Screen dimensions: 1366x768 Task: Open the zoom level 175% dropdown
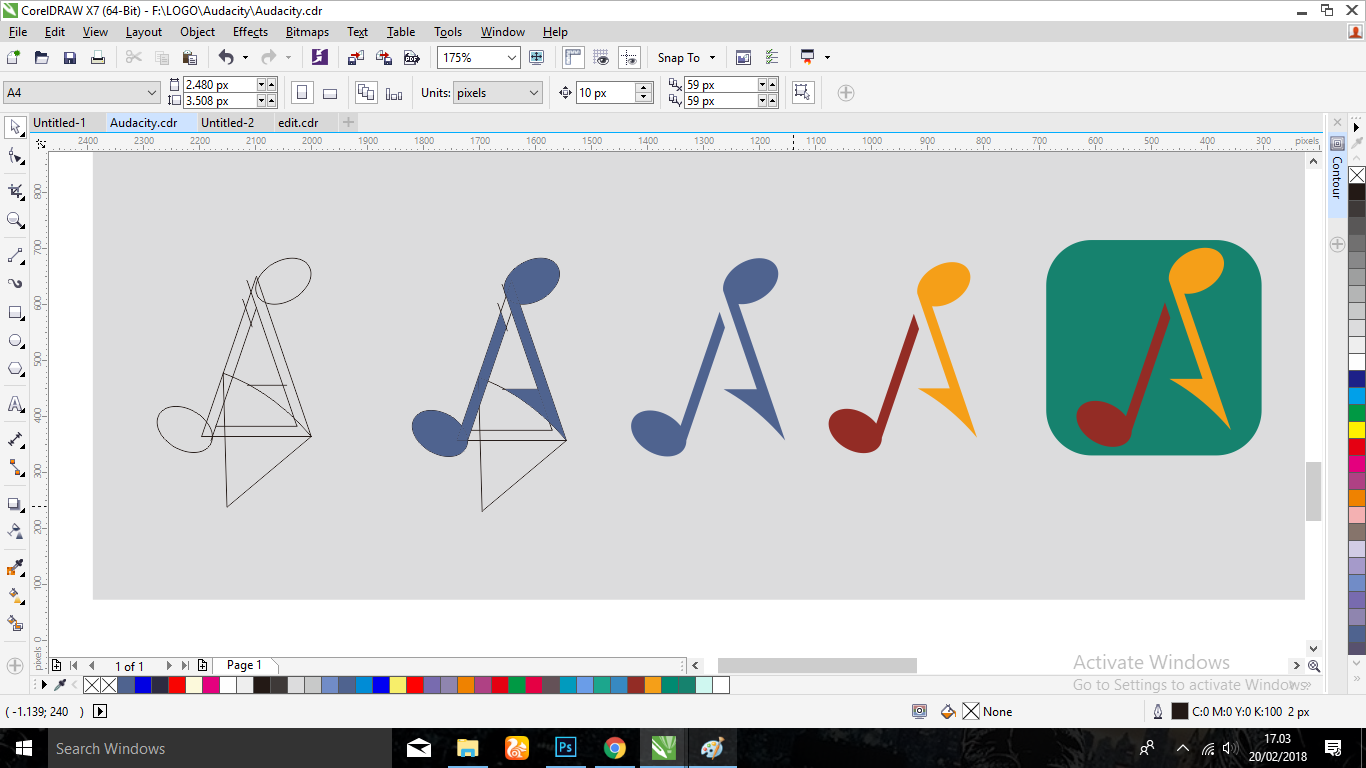point(512,58)
